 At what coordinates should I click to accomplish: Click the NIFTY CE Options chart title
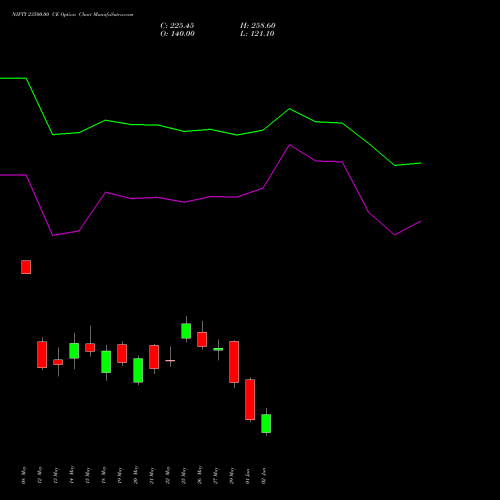[x=73, y=14]
